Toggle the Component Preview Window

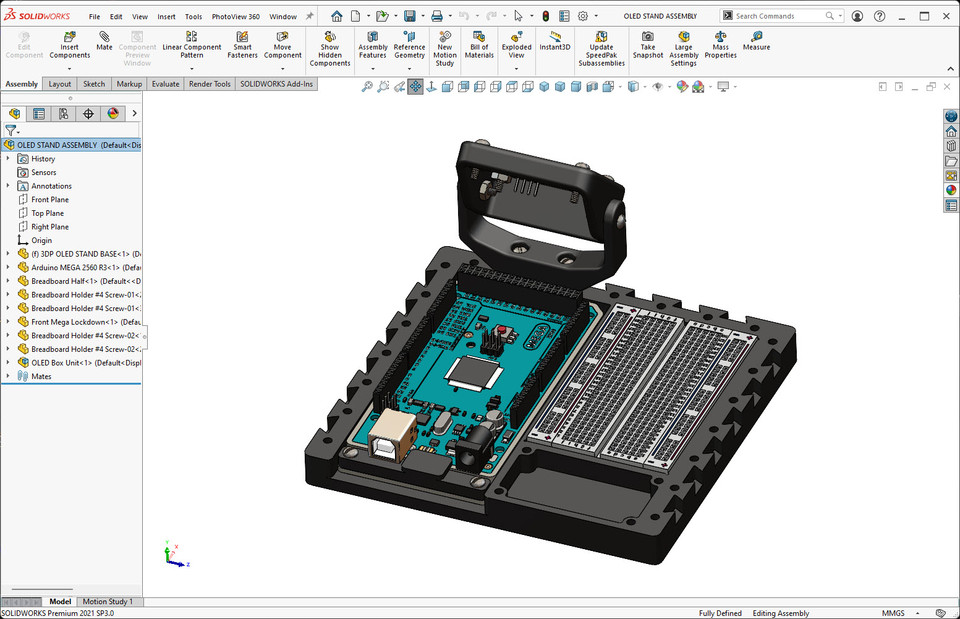137,46
